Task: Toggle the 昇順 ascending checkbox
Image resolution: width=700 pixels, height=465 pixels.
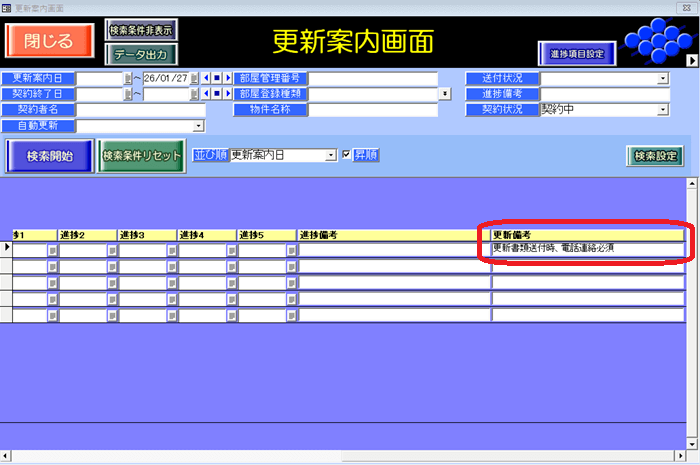Action: tap(347, 155)
